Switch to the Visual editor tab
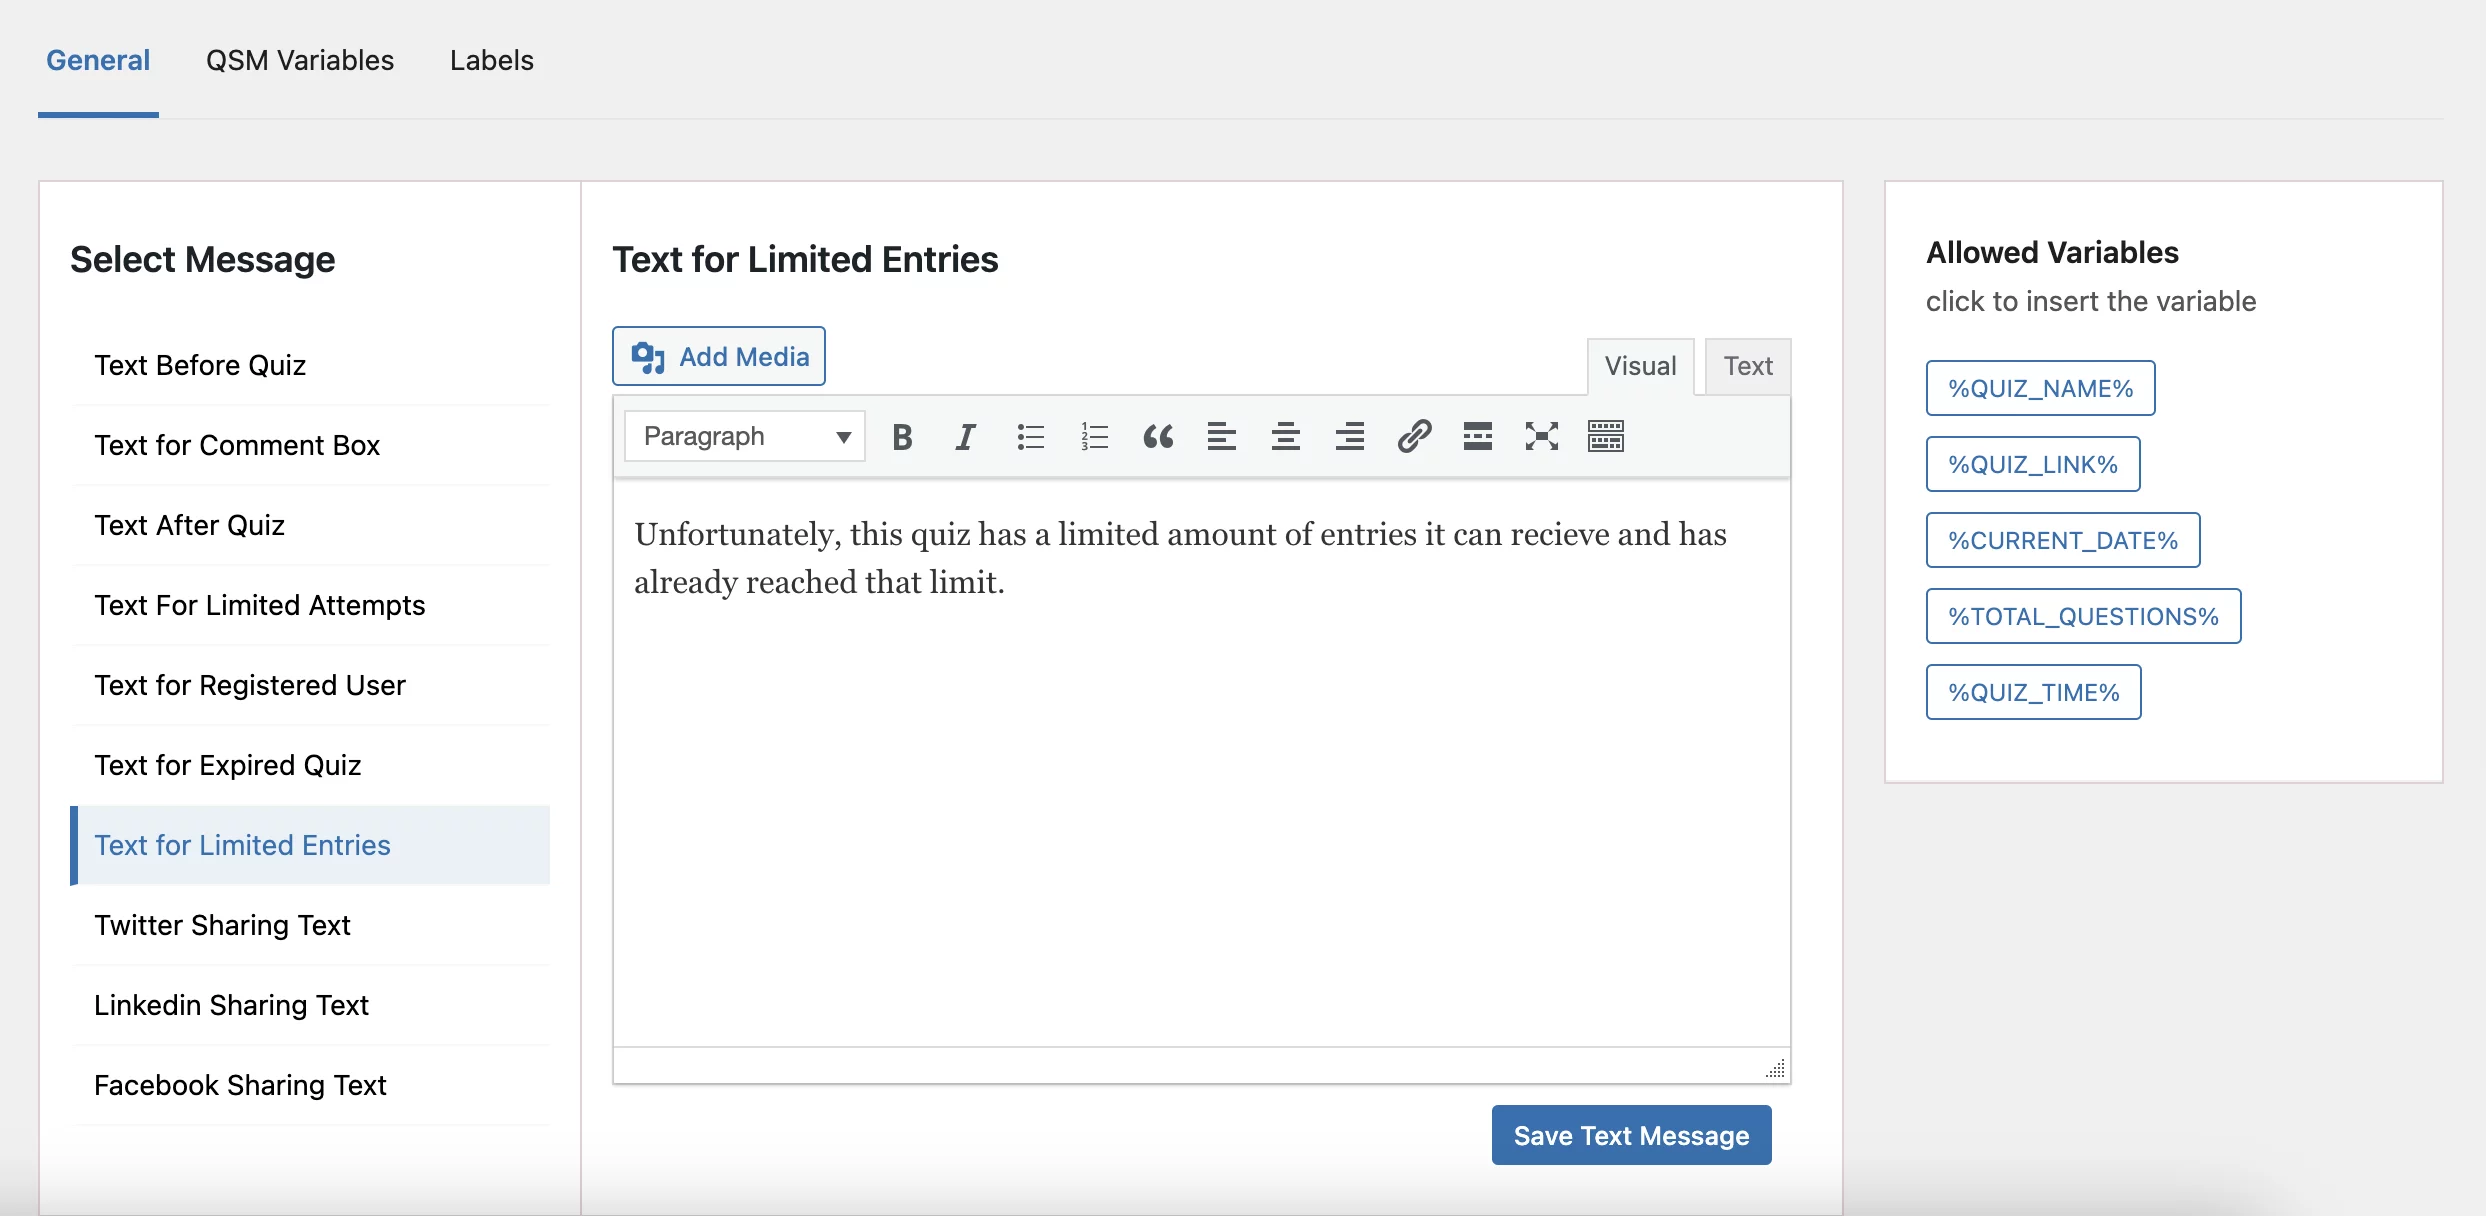 click(x=1640, y=366)
